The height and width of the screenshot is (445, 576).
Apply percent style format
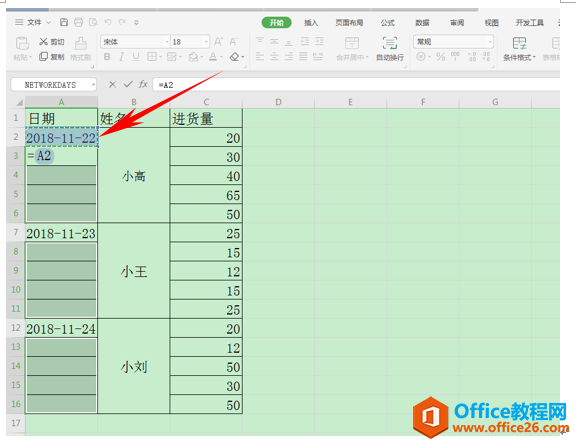[x=441, y=57]
